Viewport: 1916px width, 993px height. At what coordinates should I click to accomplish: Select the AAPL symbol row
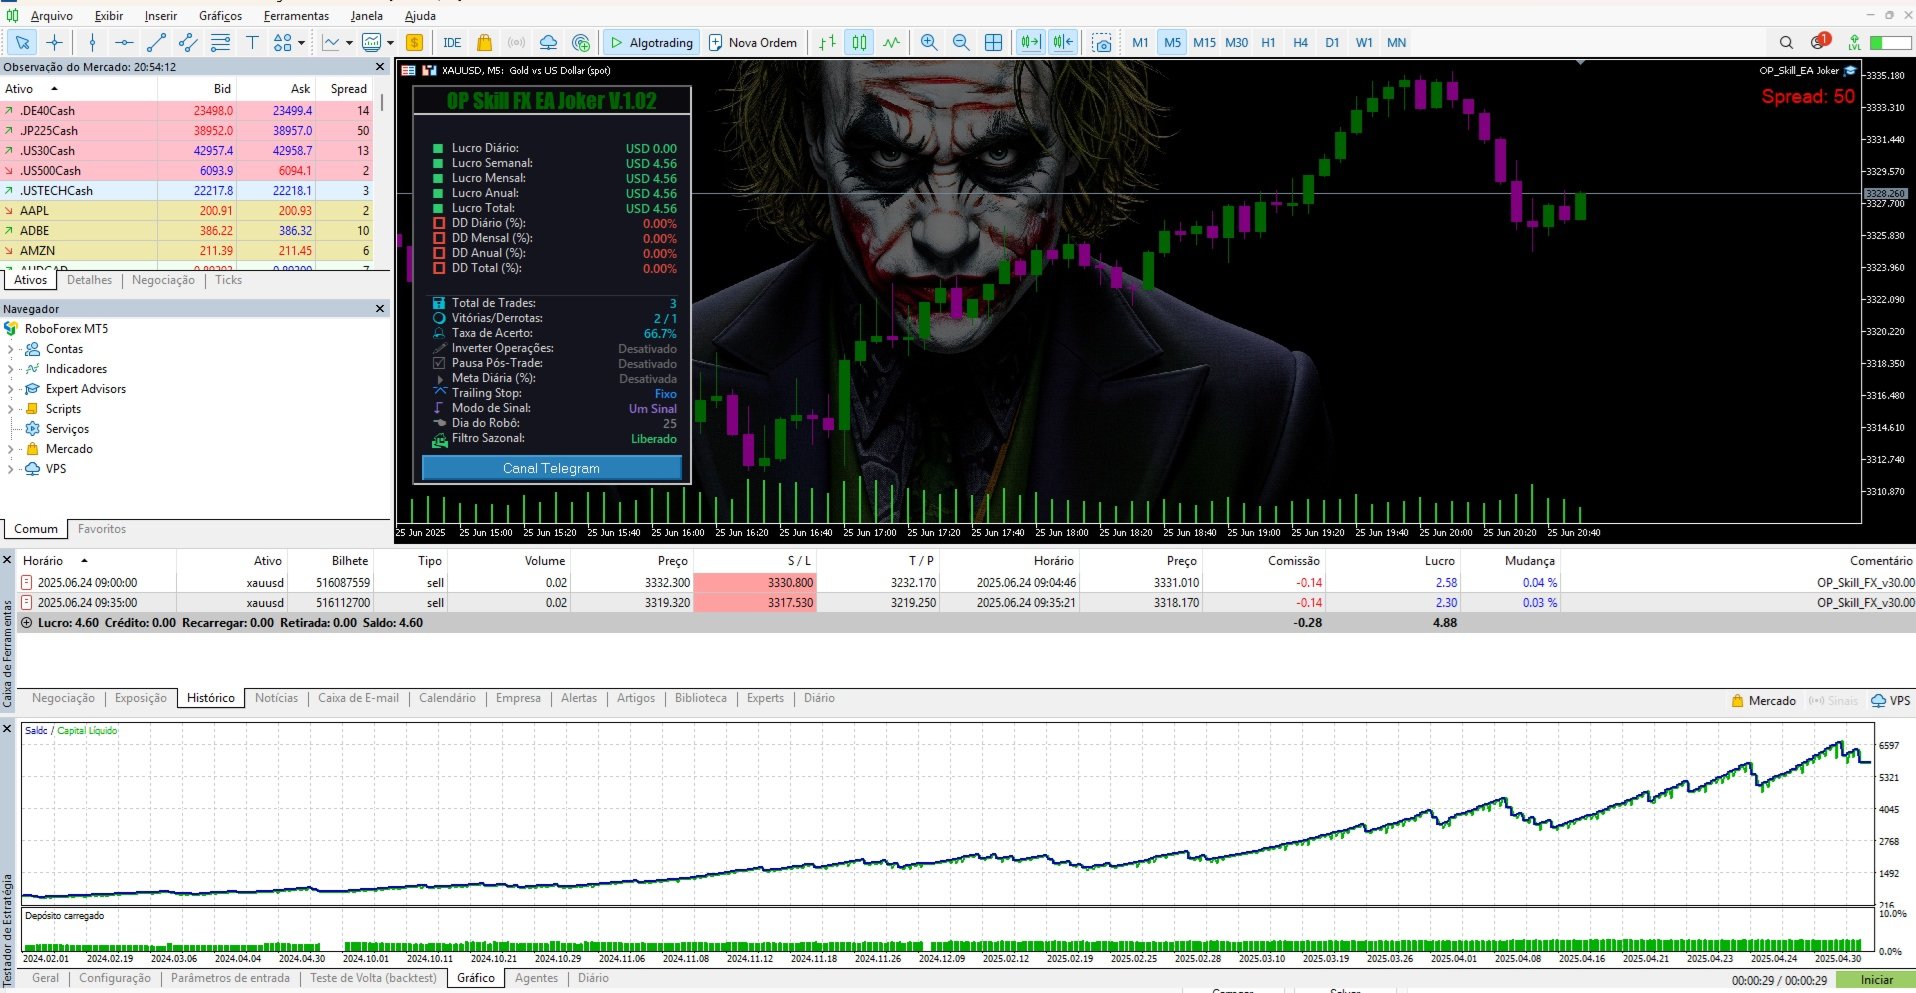tap(187, 210)
